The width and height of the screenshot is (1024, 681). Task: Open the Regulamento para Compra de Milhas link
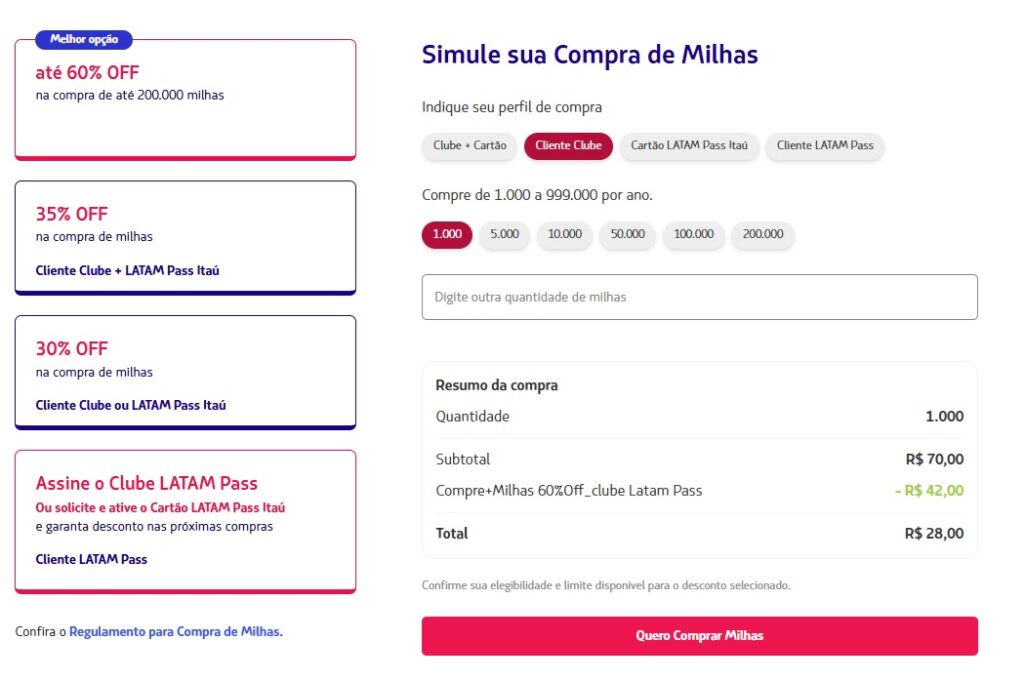pyautogui.click(x=175, y=632)
